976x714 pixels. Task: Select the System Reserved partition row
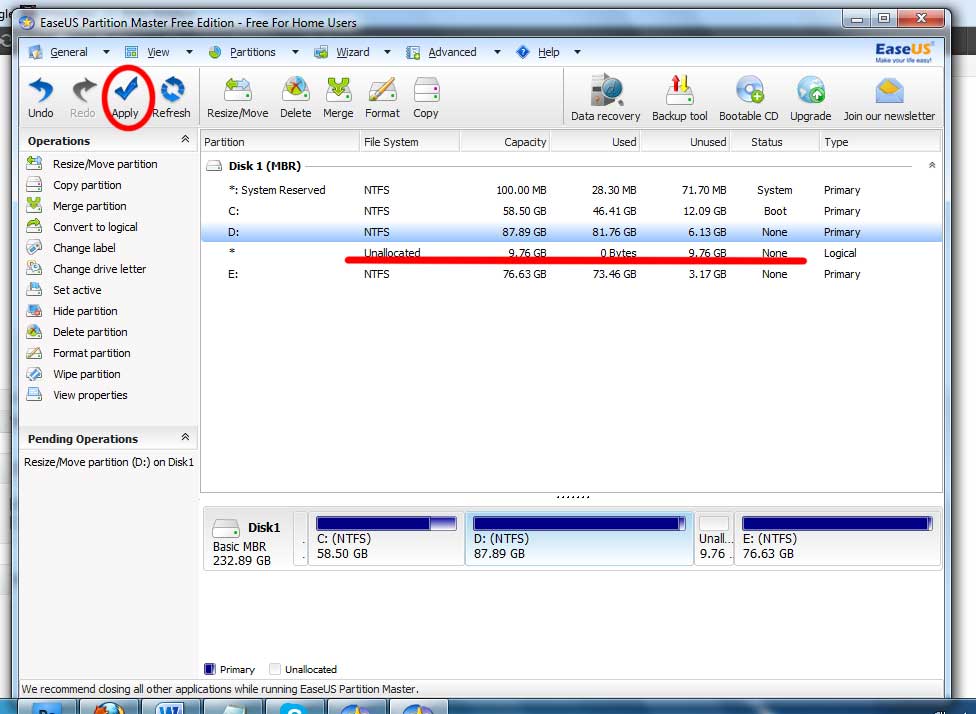tap(571, 190)
